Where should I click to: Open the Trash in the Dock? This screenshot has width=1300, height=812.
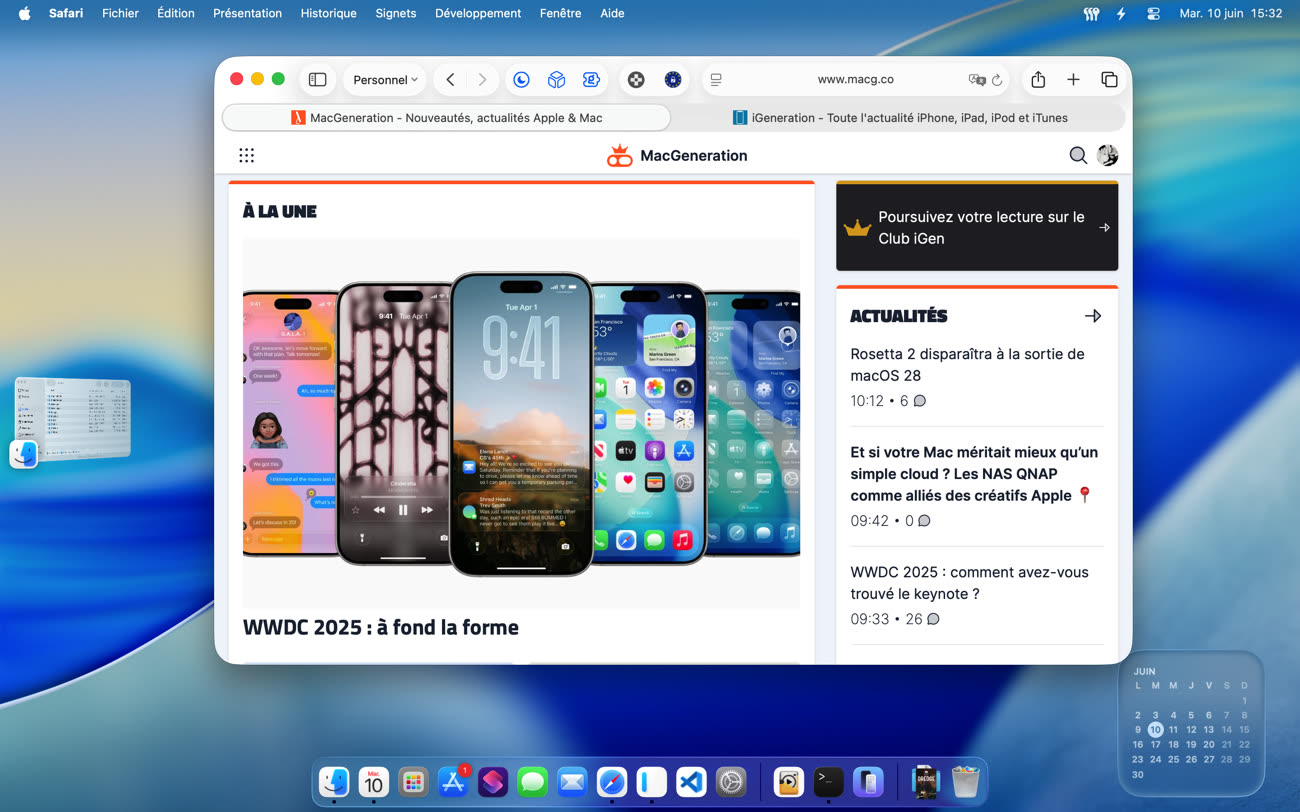[965, 782]
